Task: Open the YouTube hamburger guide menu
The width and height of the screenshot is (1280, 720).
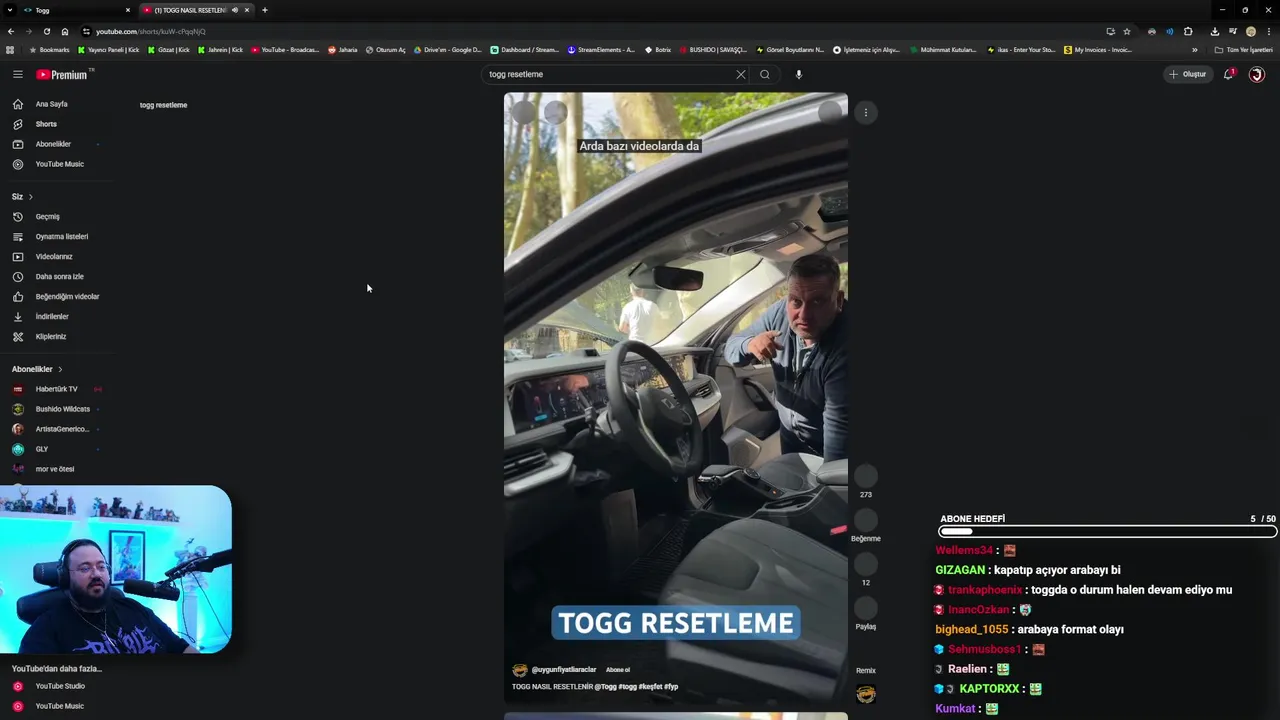Action: [17, 74]
